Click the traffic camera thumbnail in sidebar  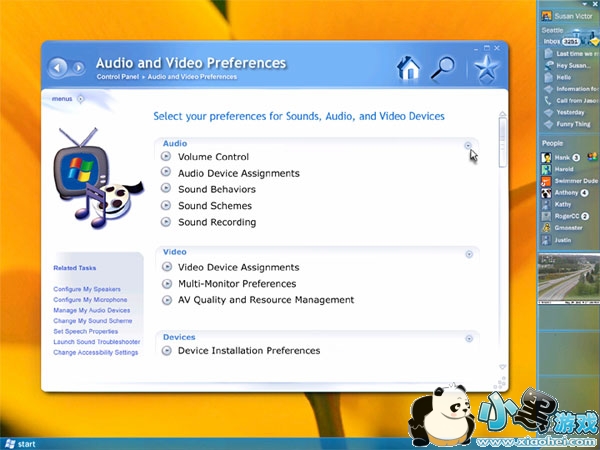566,277
